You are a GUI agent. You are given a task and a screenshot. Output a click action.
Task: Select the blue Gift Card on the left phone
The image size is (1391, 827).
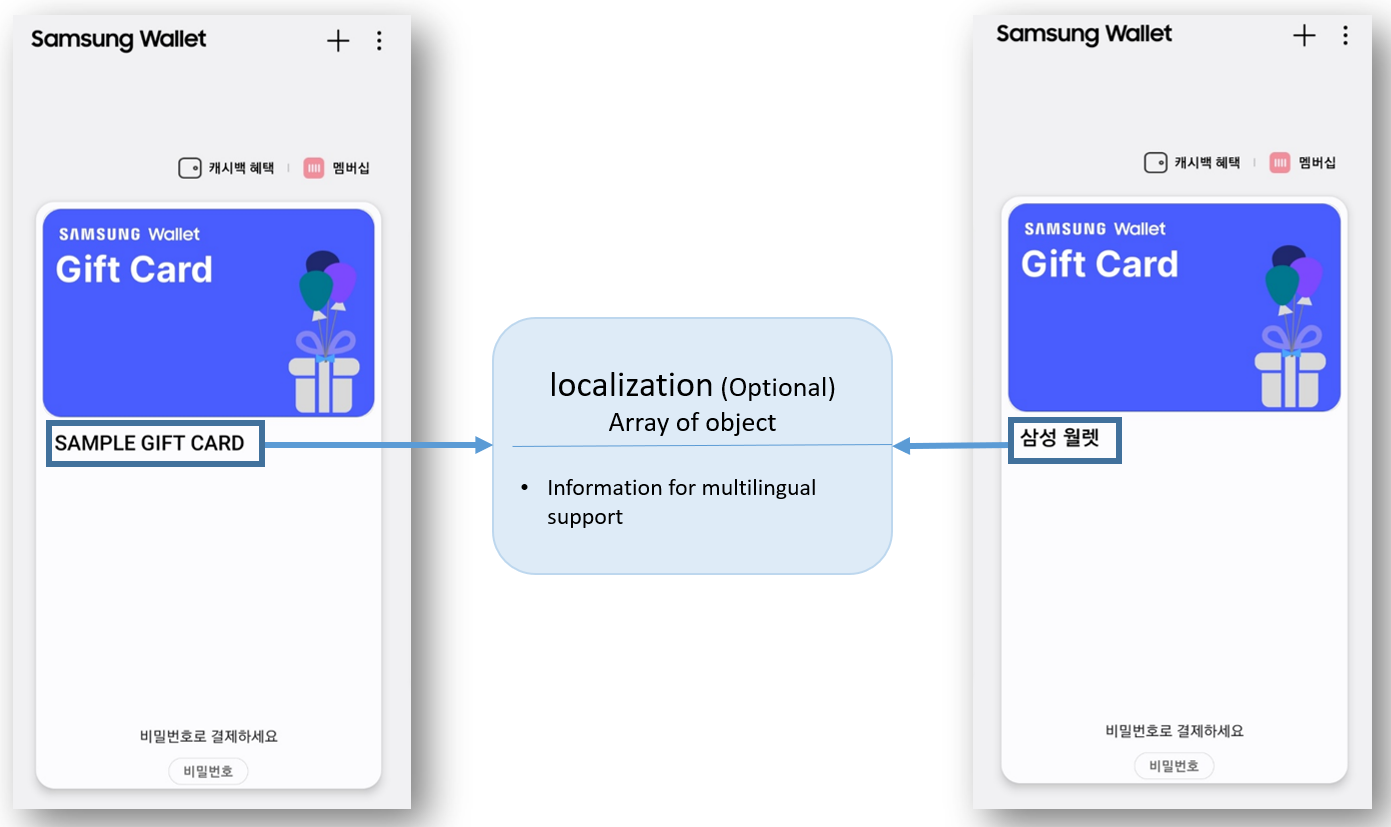(208, 313)
